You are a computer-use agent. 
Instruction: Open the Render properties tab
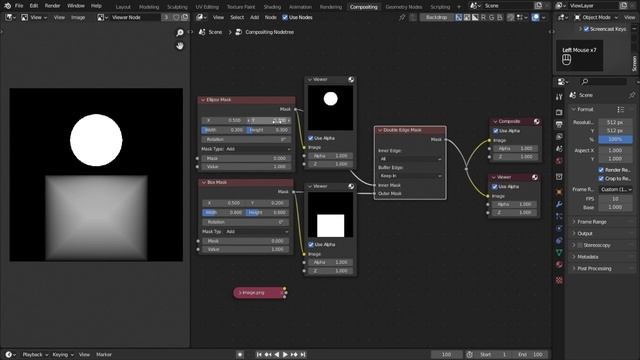click(x=559, y=112)
